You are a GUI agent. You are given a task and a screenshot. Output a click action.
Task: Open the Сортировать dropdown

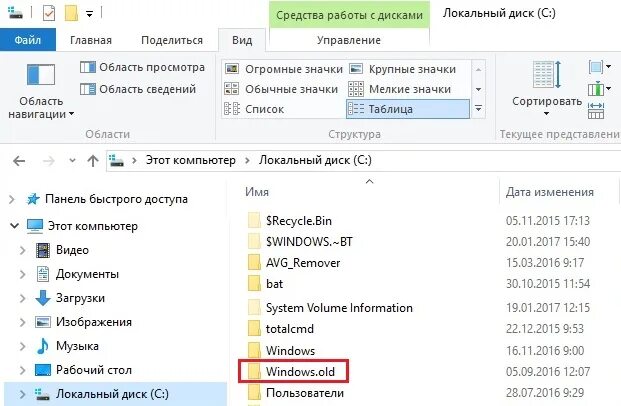pos(547,89)
